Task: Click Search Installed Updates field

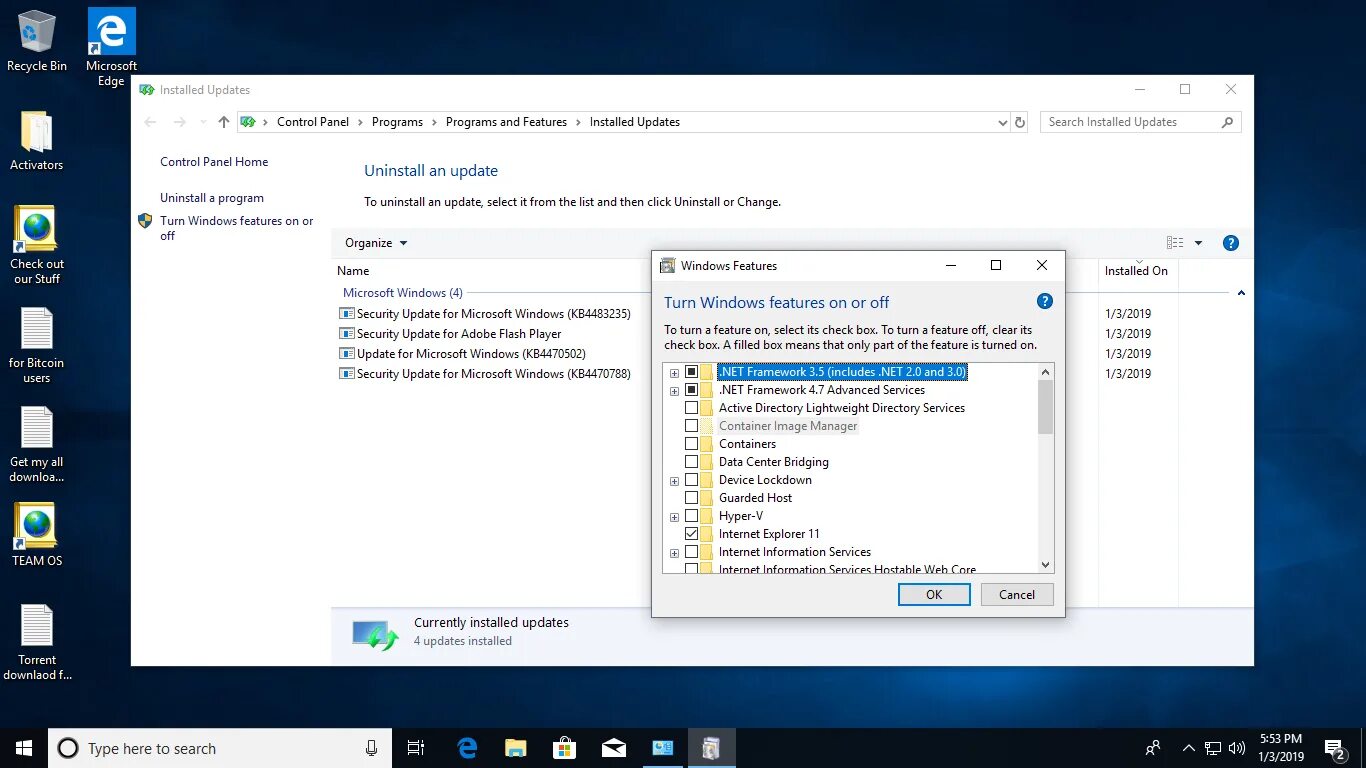Action: tap(1141, 122)
